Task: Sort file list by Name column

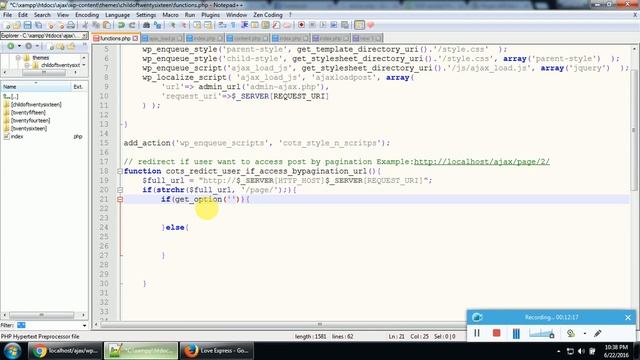Action: (x=36, y=87)
